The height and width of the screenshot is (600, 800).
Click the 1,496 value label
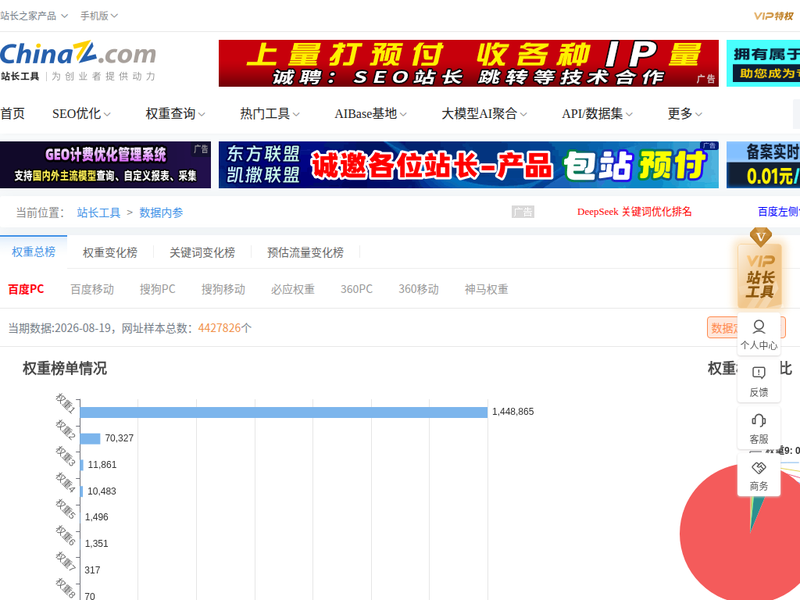96,517
